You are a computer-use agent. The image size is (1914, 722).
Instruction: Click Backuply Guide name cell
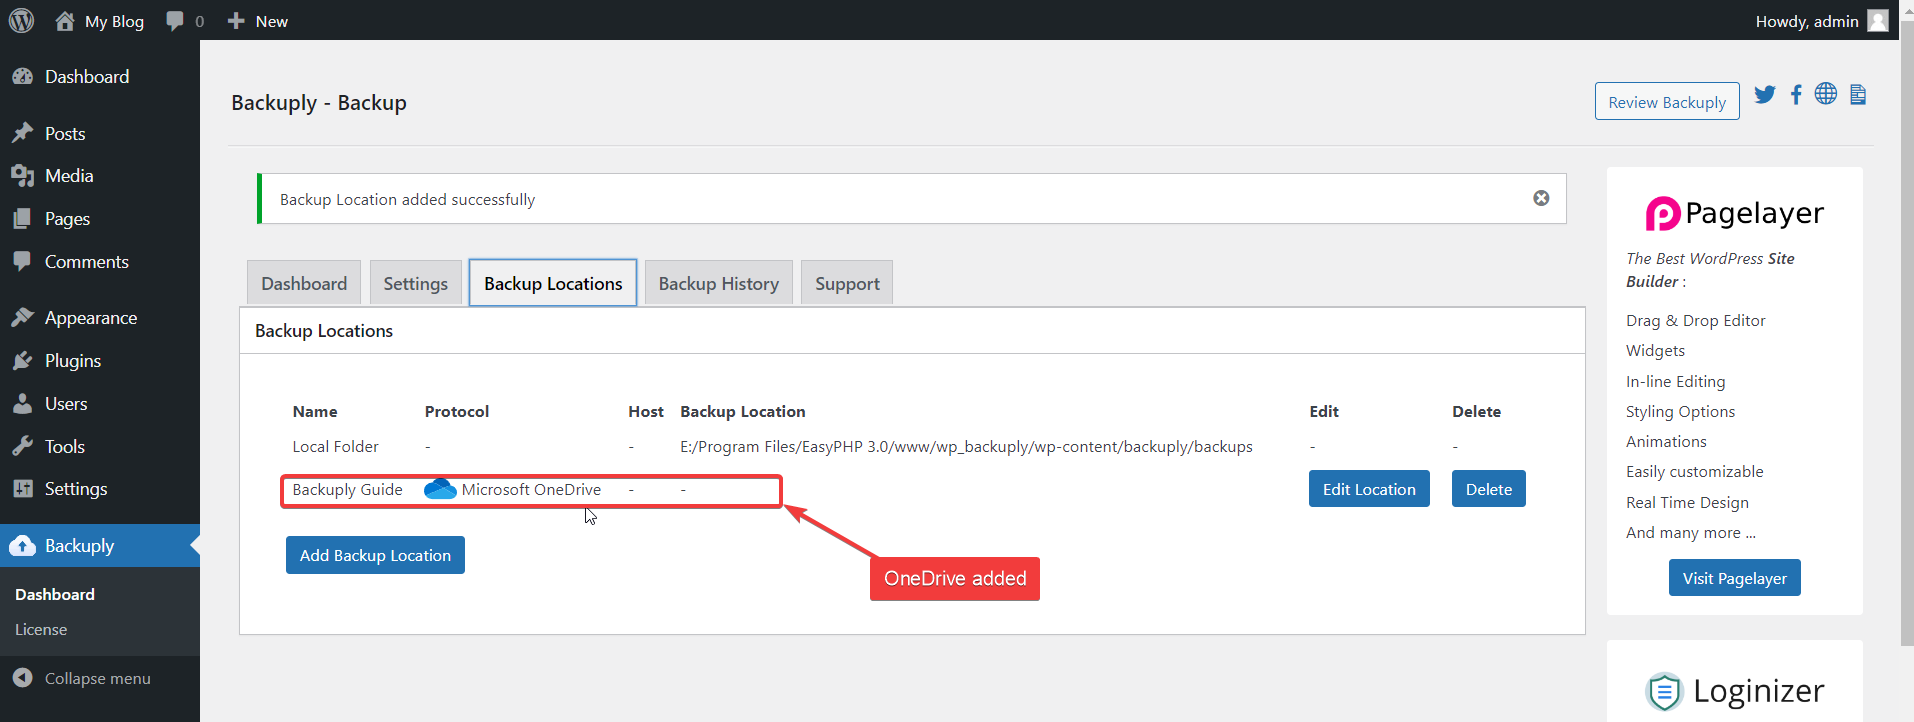click(347, 490)
